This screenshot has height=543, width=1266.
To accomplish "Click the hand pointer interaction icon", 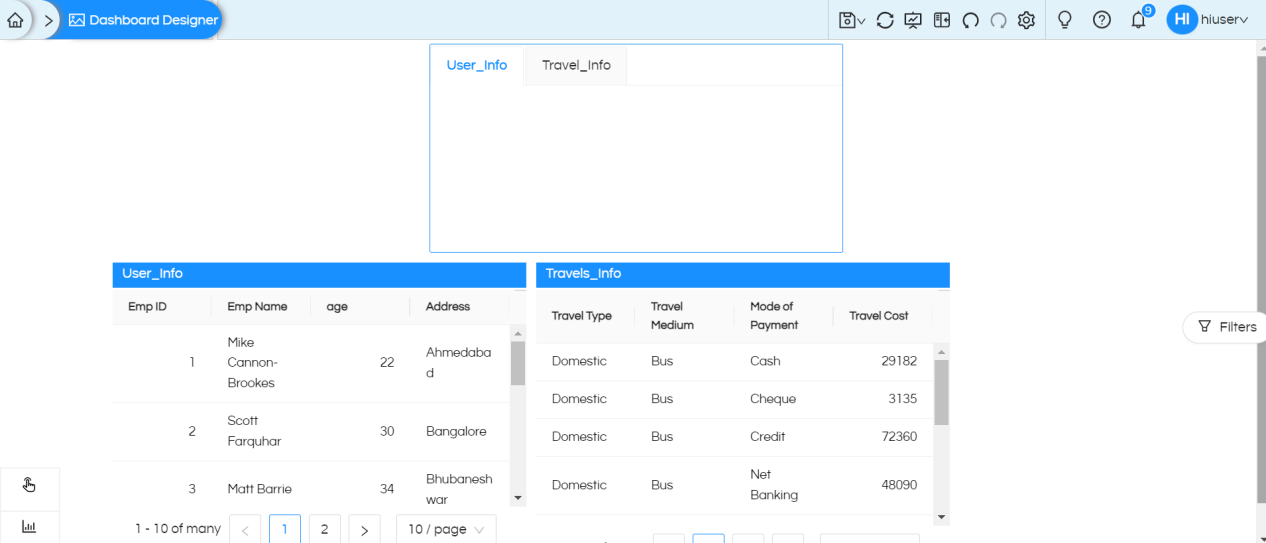I will coord(29,485).
